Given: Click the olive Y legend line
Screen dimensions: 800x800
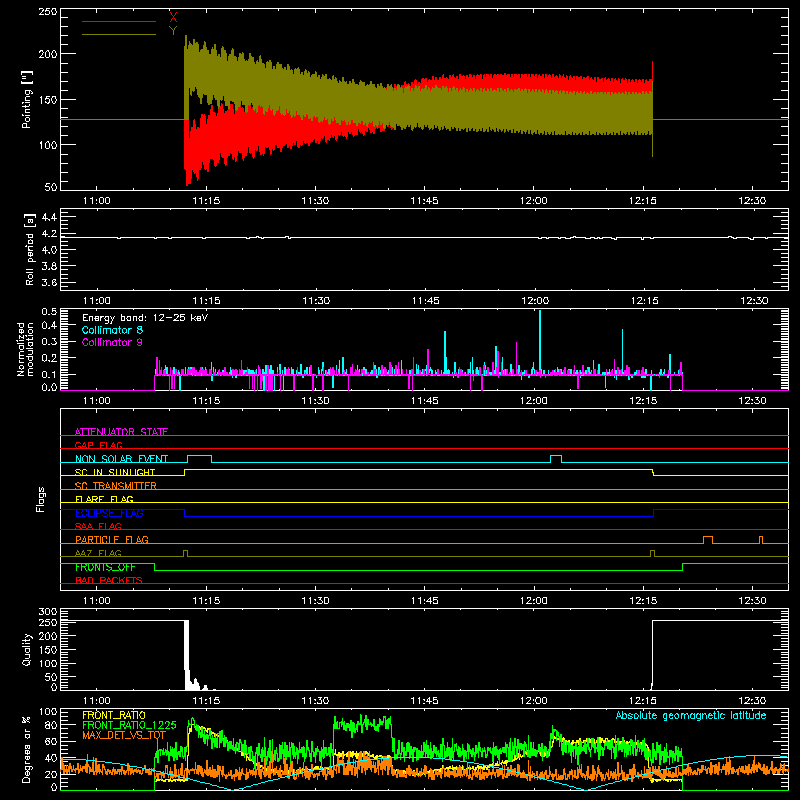Looking at the screenshot, I should click(119, 35).
